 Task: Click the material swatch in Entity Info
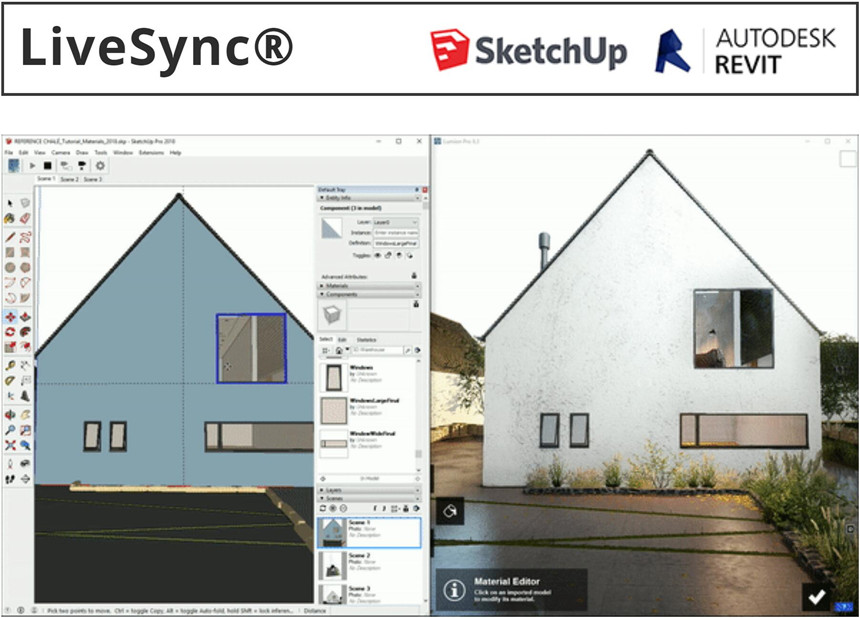(x=331, y=228)
